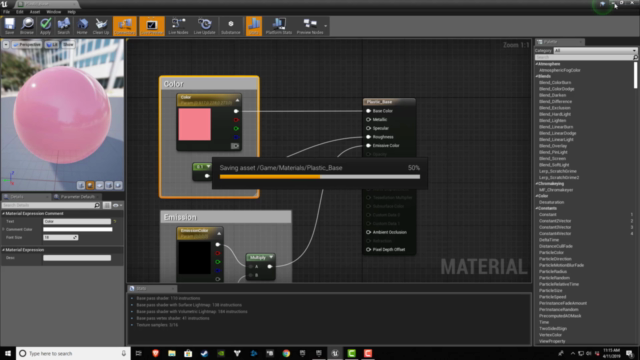Image resolution: width=640 pixels, height=360 pixels.
Task: Select the highlighted sphere preview shape icon
Action: click(x=90, y=185)
